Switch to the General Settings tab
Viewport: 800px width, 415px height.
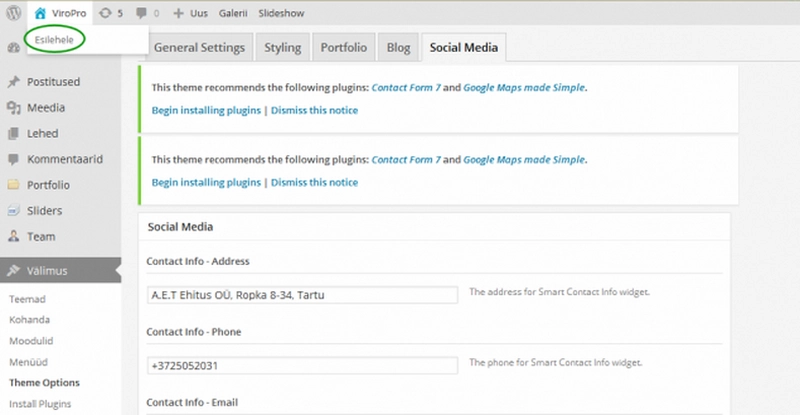click(x=201, y=48)
